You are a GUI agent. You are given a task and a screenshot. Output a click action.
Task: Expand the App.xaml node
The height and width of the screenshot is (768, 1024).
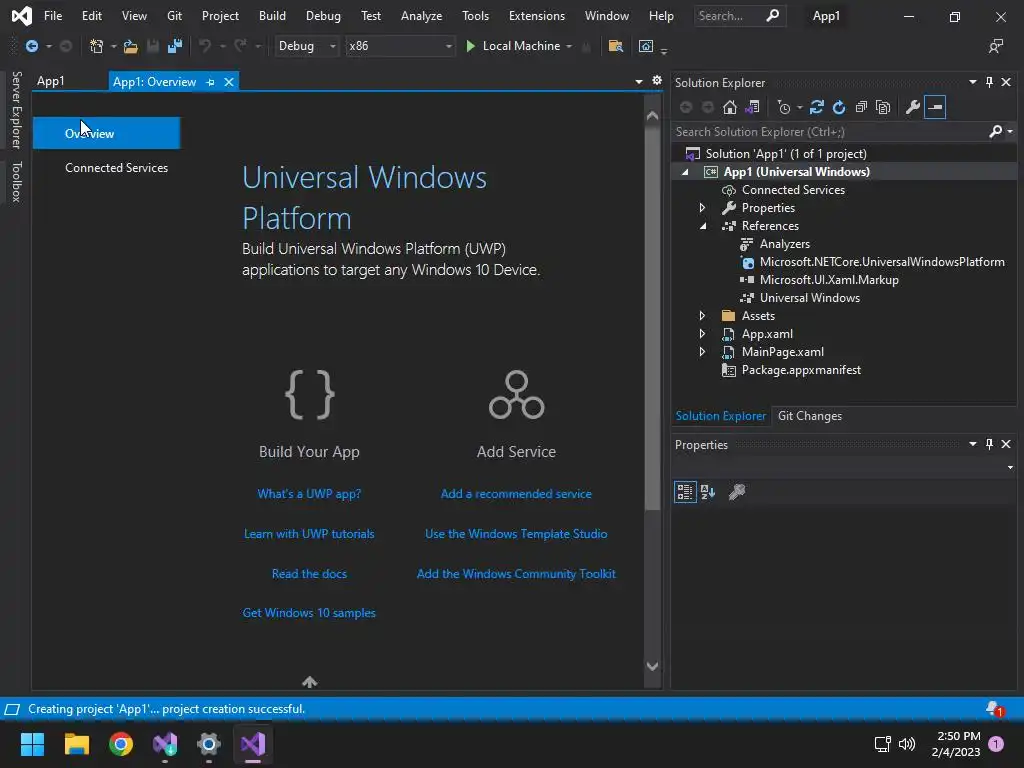click(x=703, y=334)
